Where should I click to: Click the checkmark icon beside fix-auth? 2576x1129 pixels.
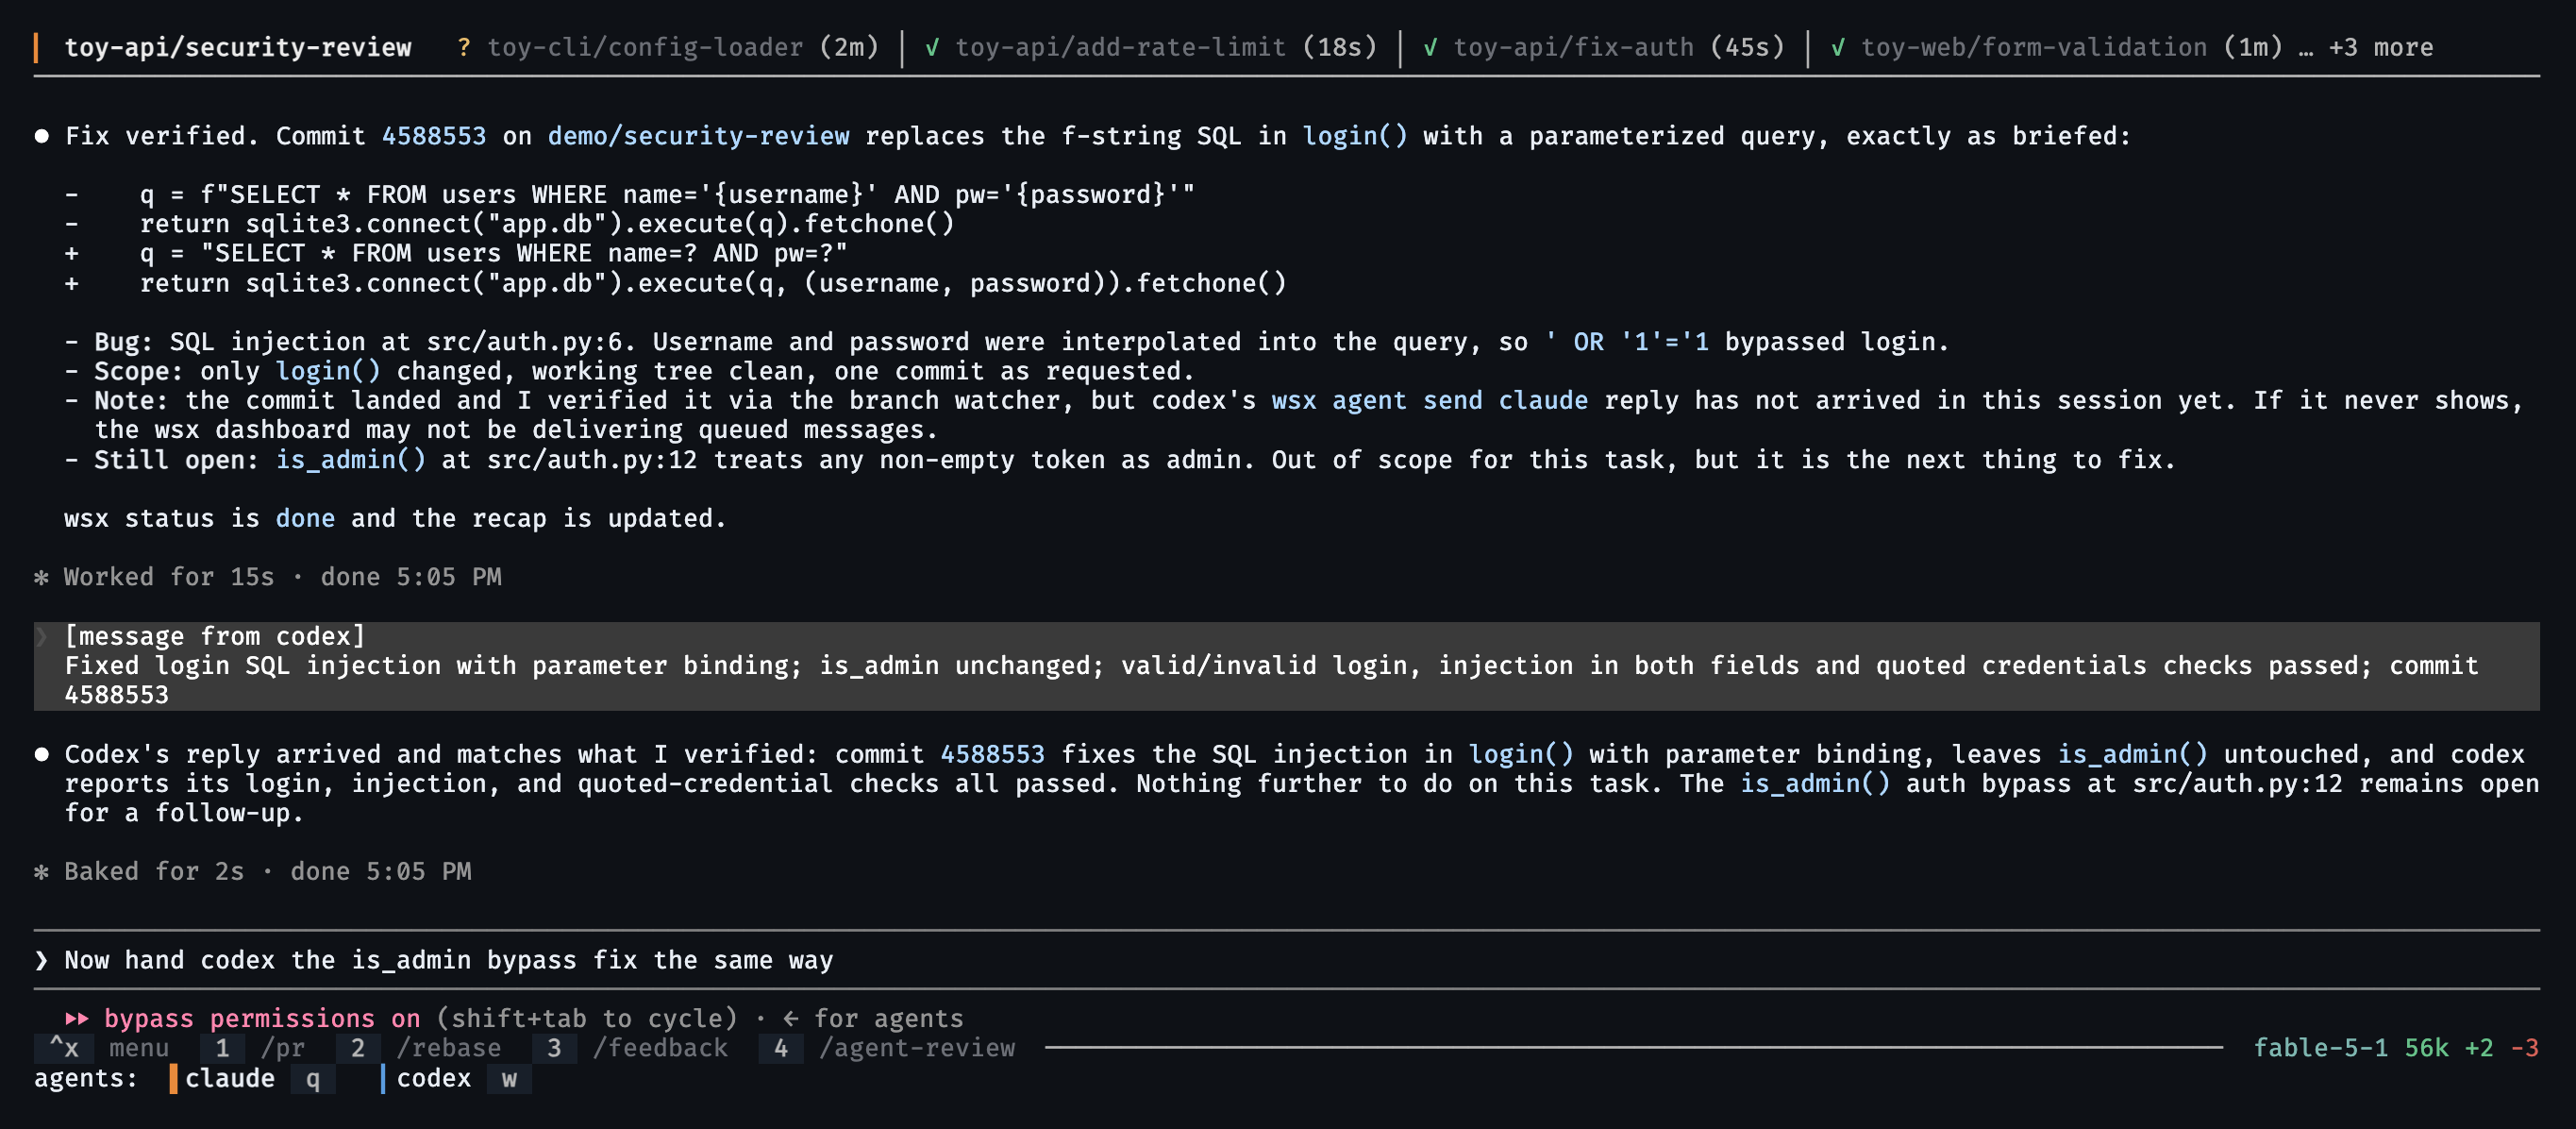click(1430, 47)
